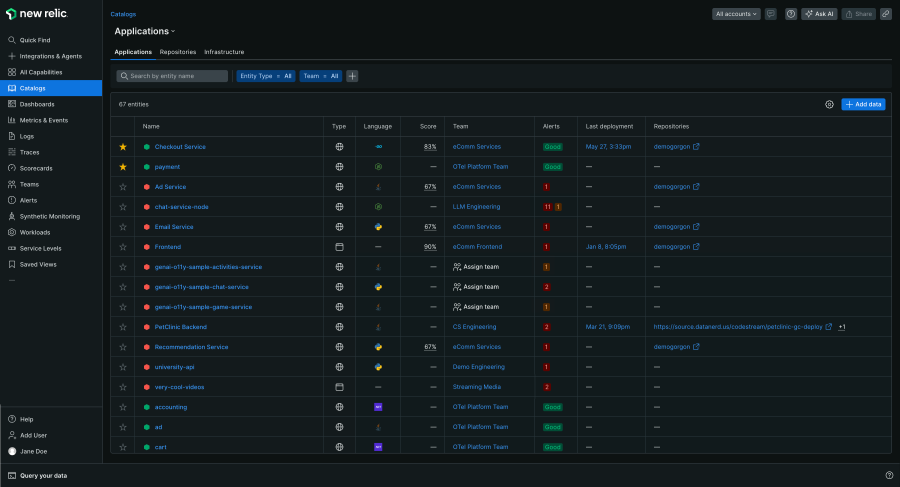Open top-right help question mark icon
Screen dimensions: 900x487
pyautogui.click(x=791, y=14)
